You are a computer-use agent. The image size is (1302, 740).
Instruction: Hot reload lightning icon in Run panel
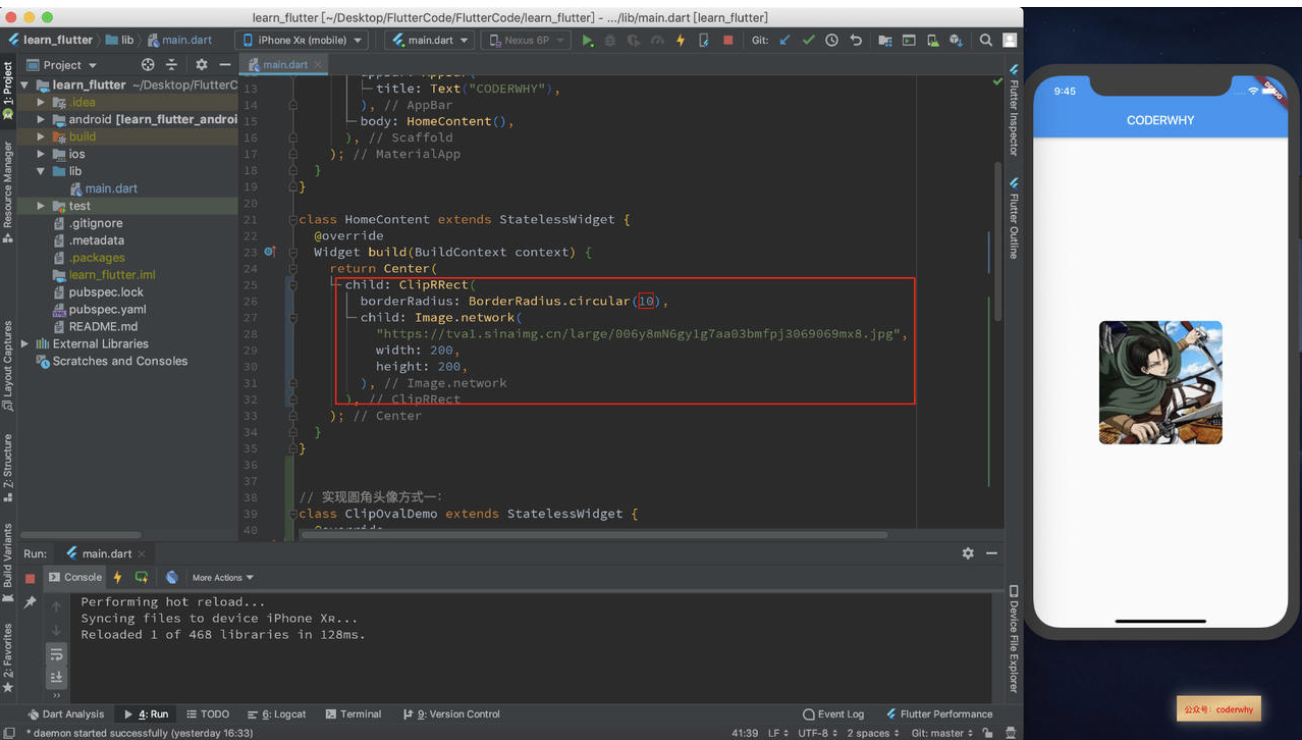[117, 577]
